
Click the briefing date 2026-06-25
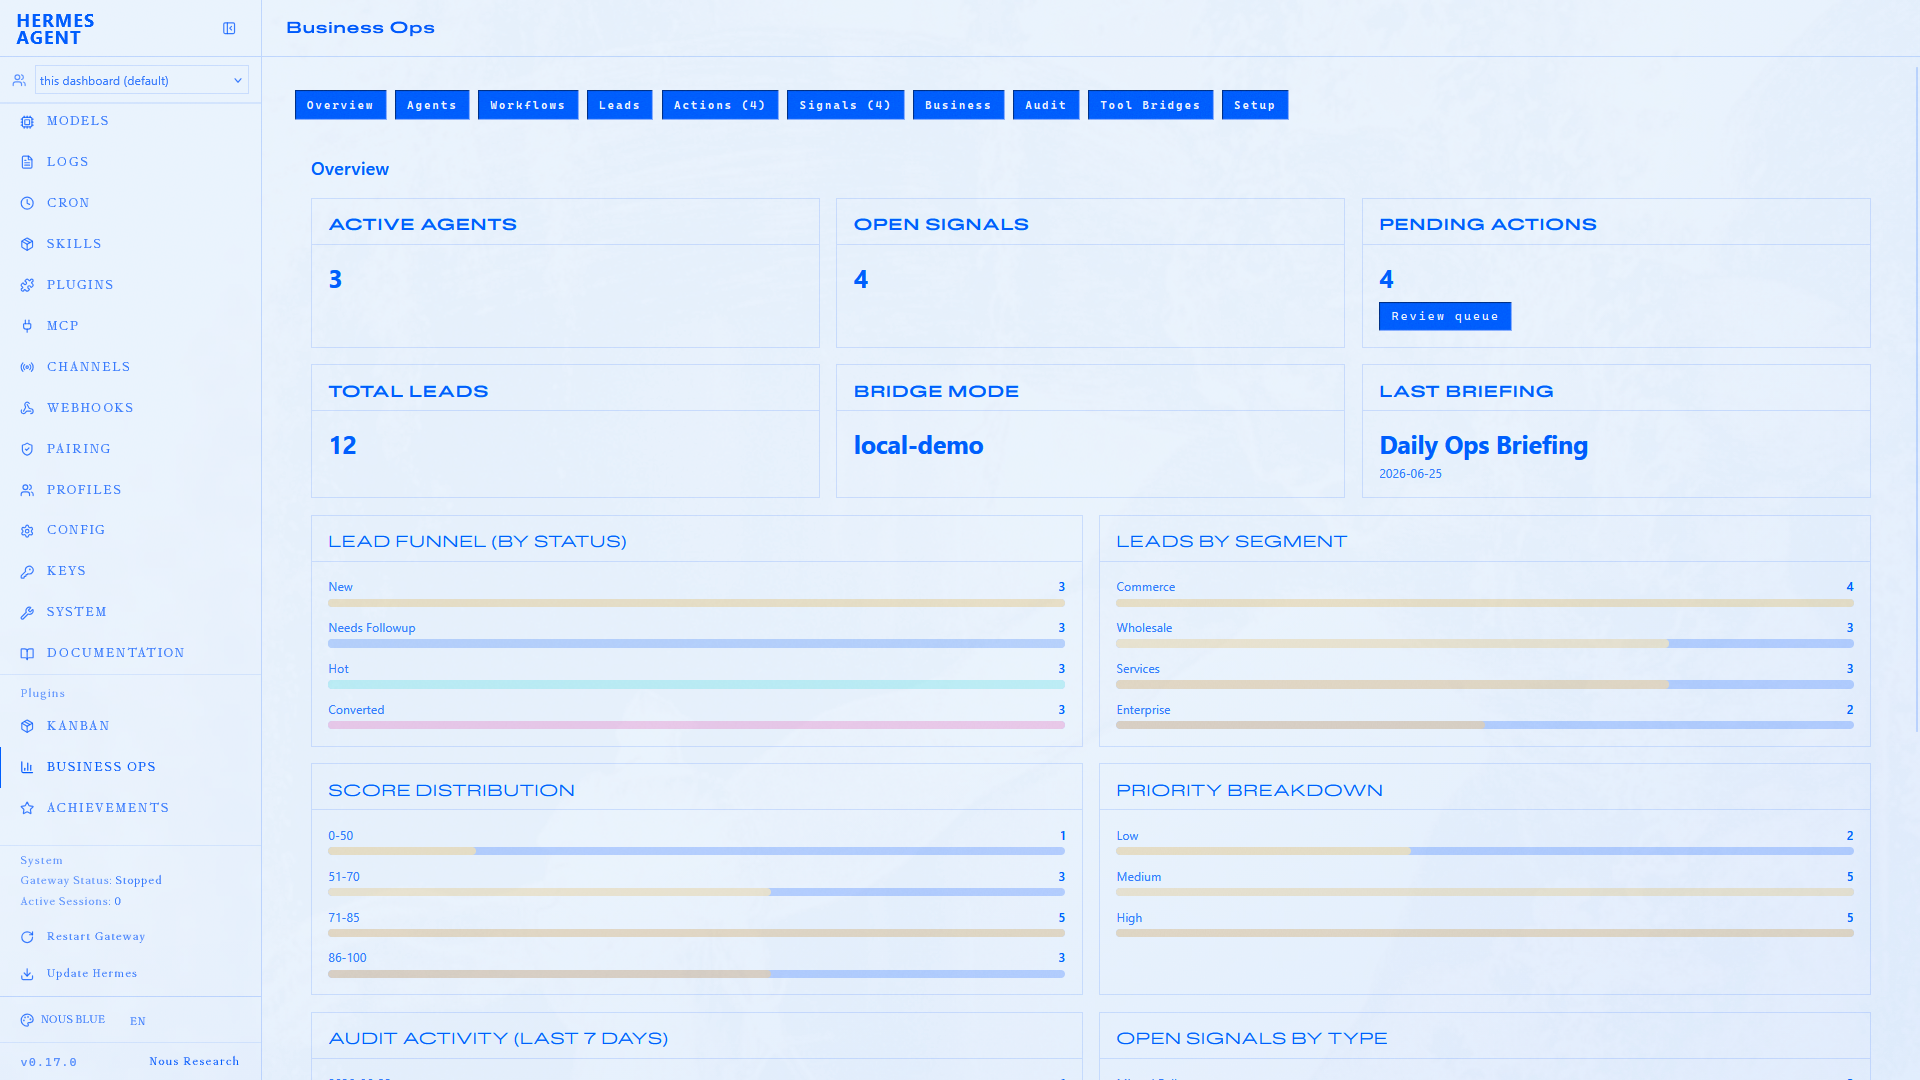click(x=1410, y=474)
